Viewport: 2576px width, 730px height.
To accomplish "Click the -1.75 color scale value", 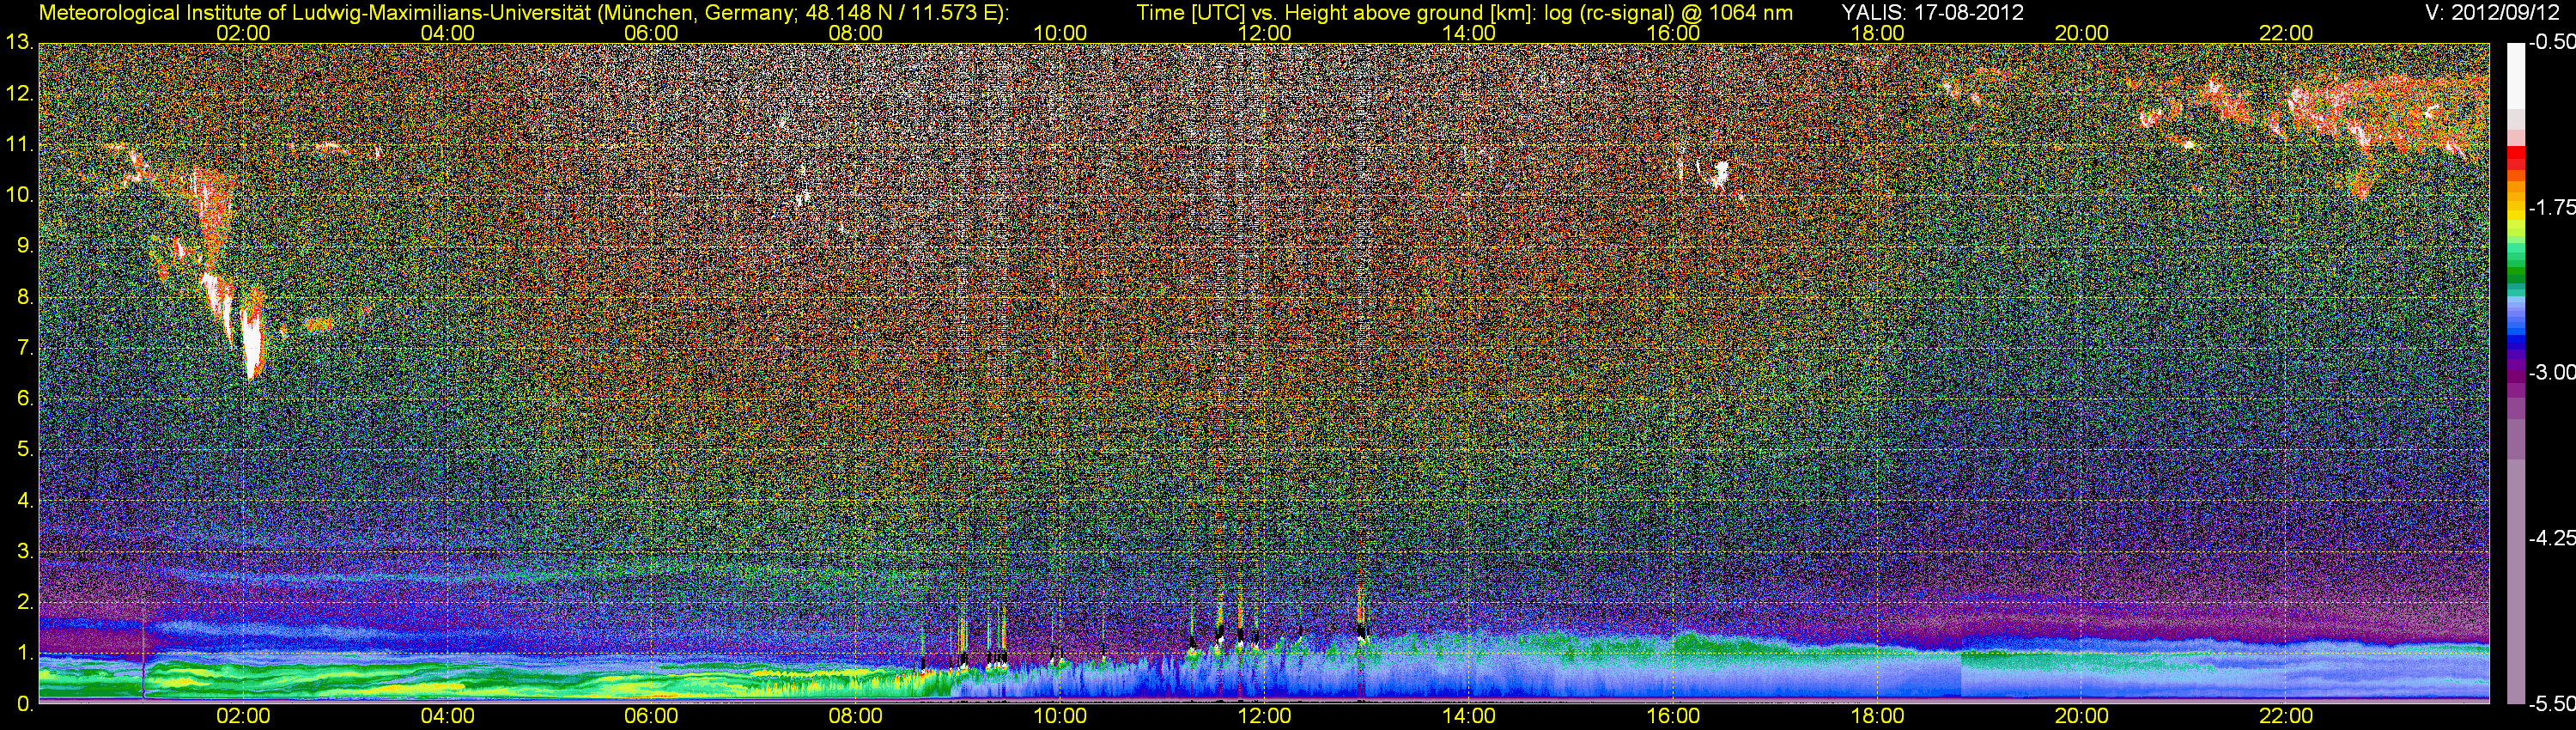I will pos(2552,208).
